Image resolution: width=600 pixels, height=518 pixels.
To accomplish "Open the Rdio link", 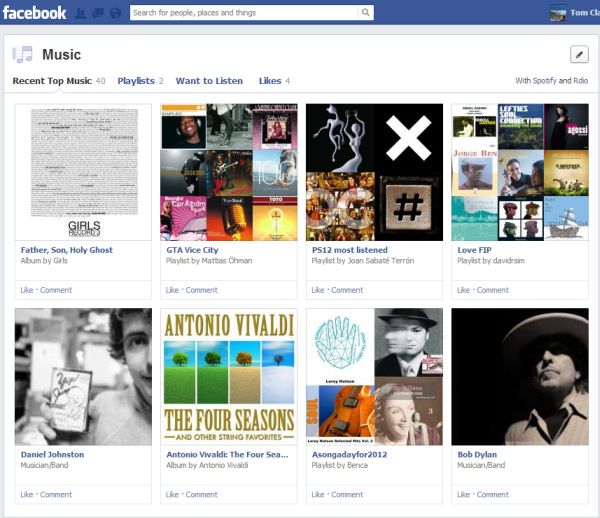I will pyautogui.click(x=580, y=80).
